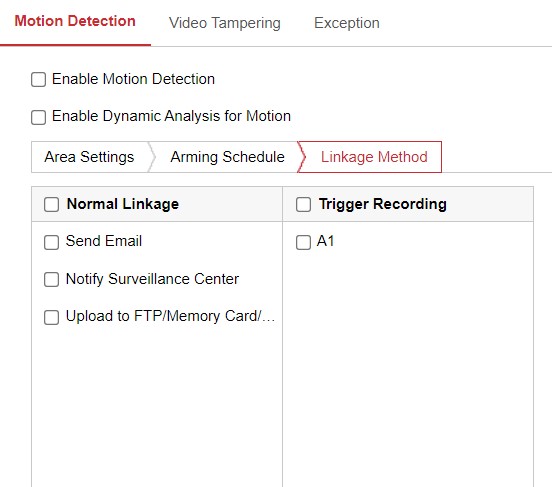Go to the Area Settings step
Screen dimensions: 552x487
(89, 157)
